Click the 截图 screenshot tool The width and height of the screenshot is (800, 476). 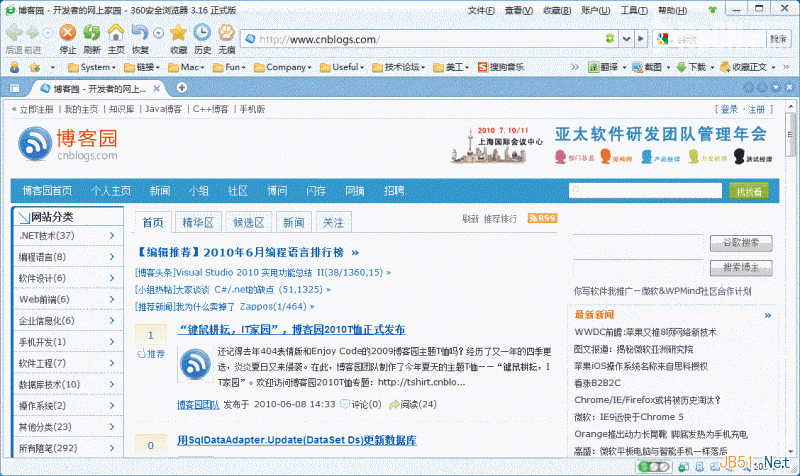tap(649, 67)
